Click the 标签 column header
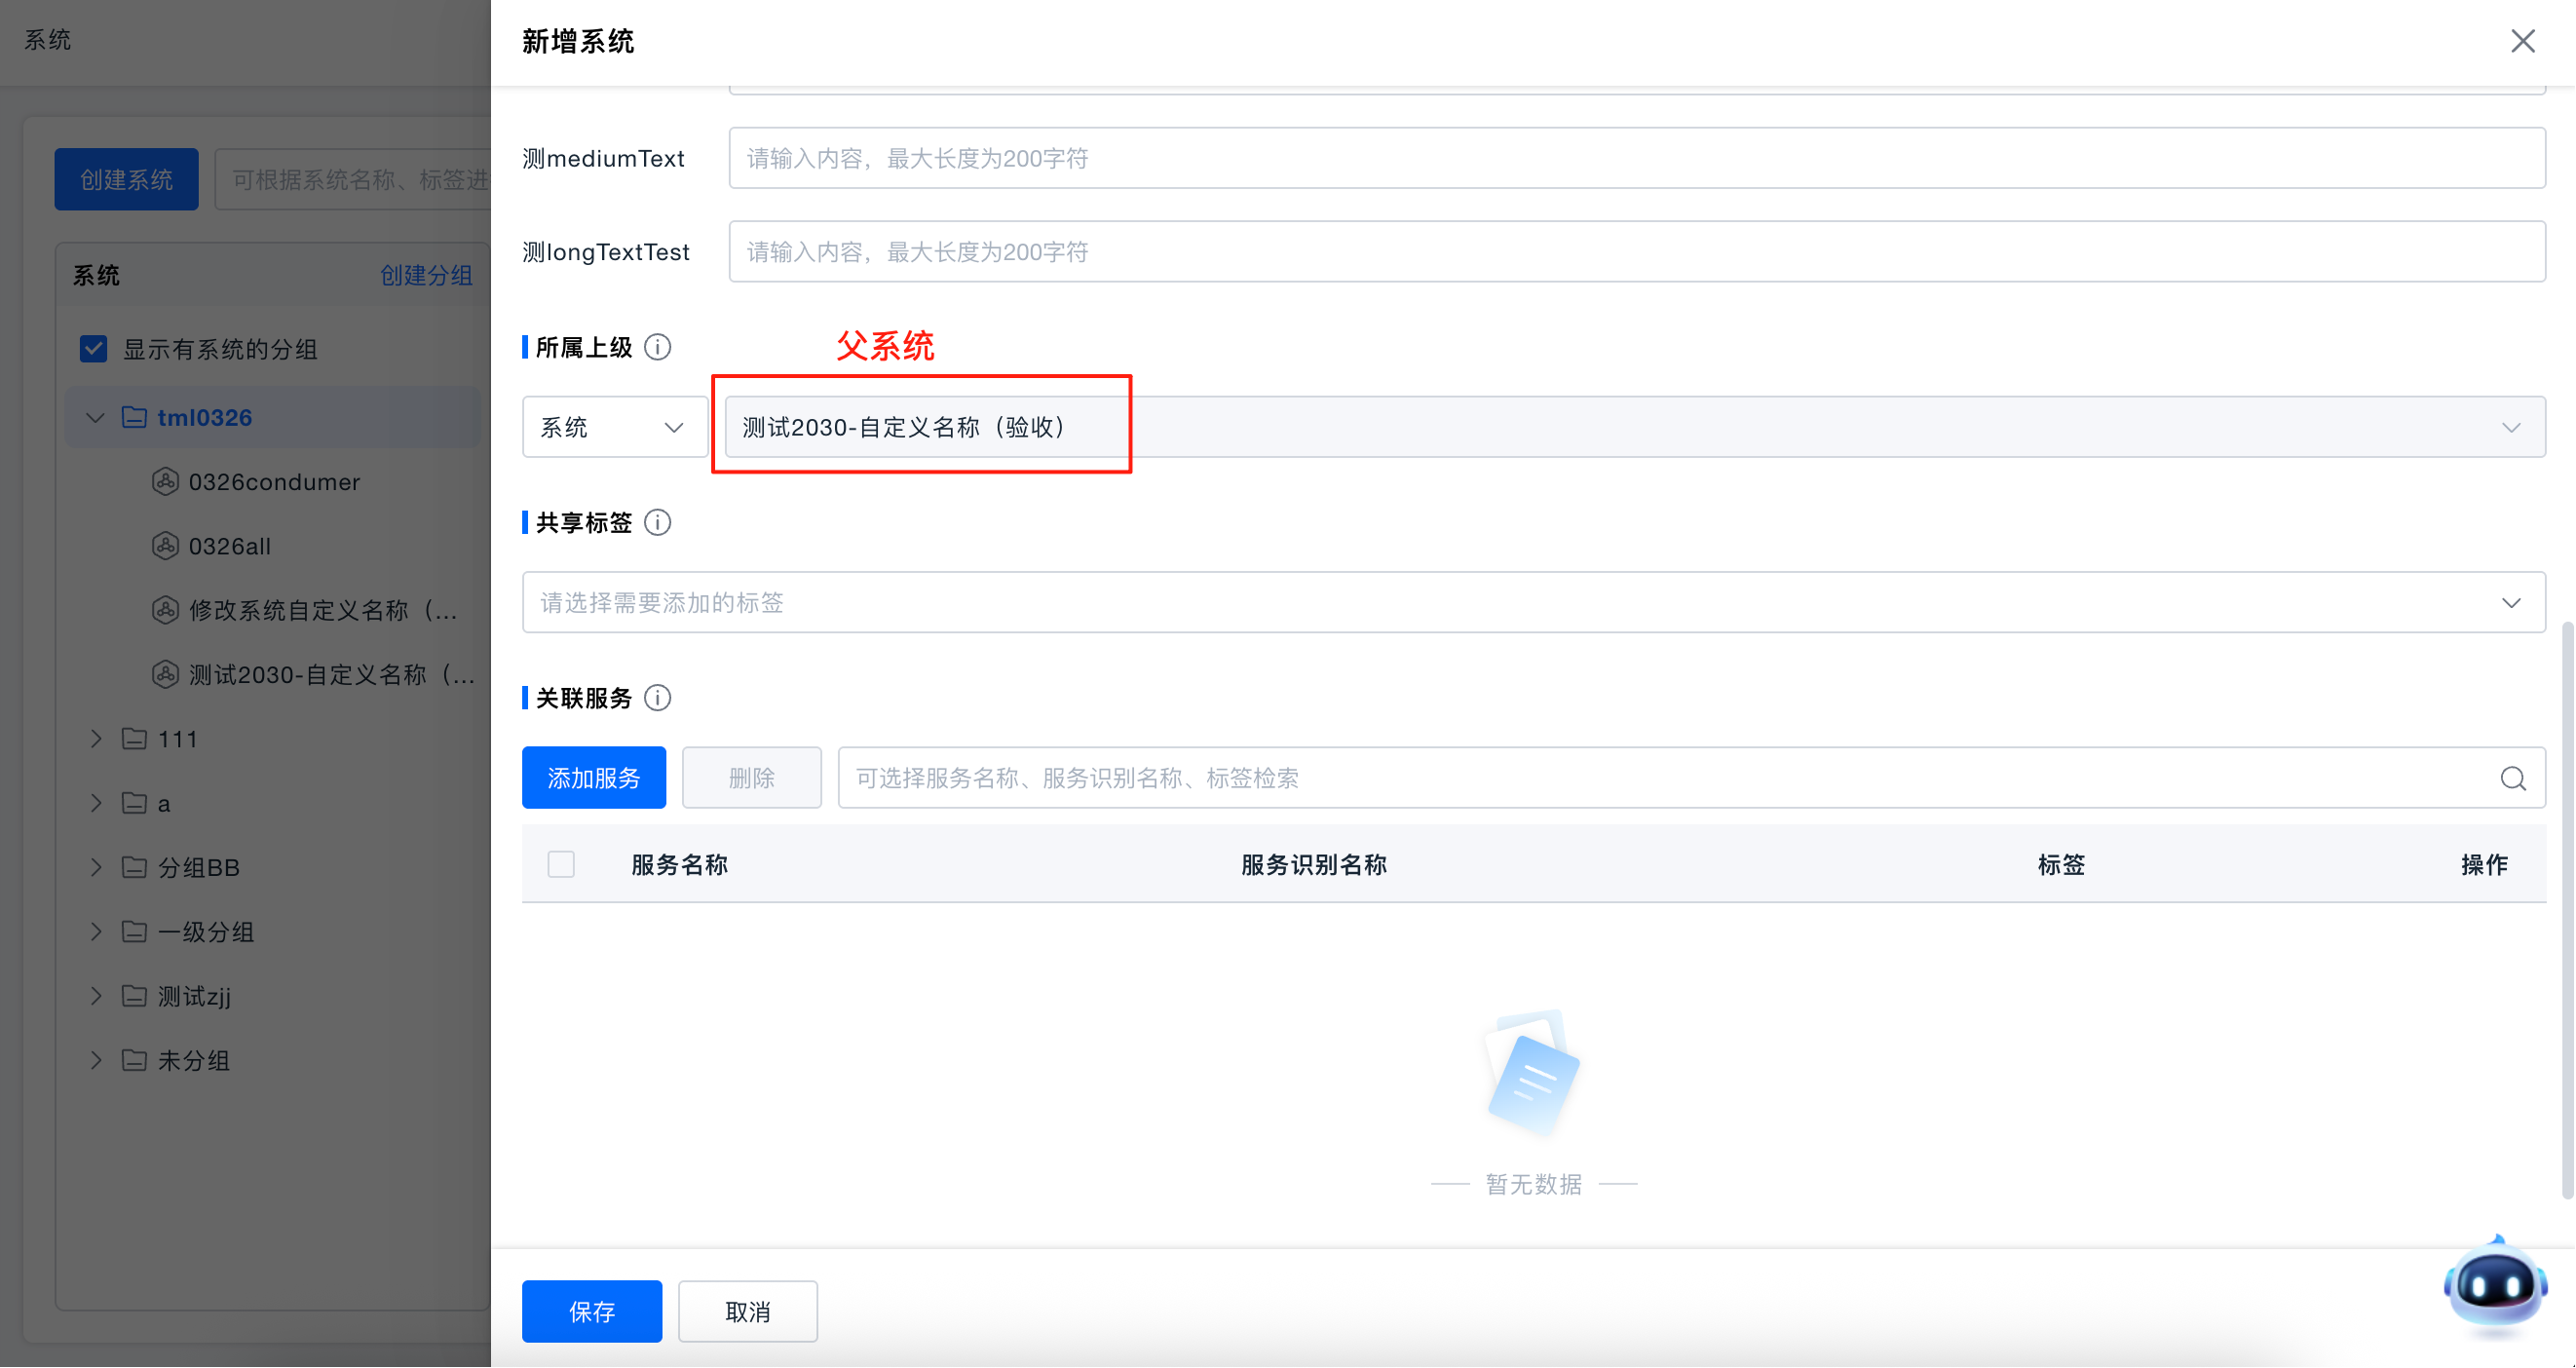Screen dimensions: 2576x1368 coord(2060,865)
